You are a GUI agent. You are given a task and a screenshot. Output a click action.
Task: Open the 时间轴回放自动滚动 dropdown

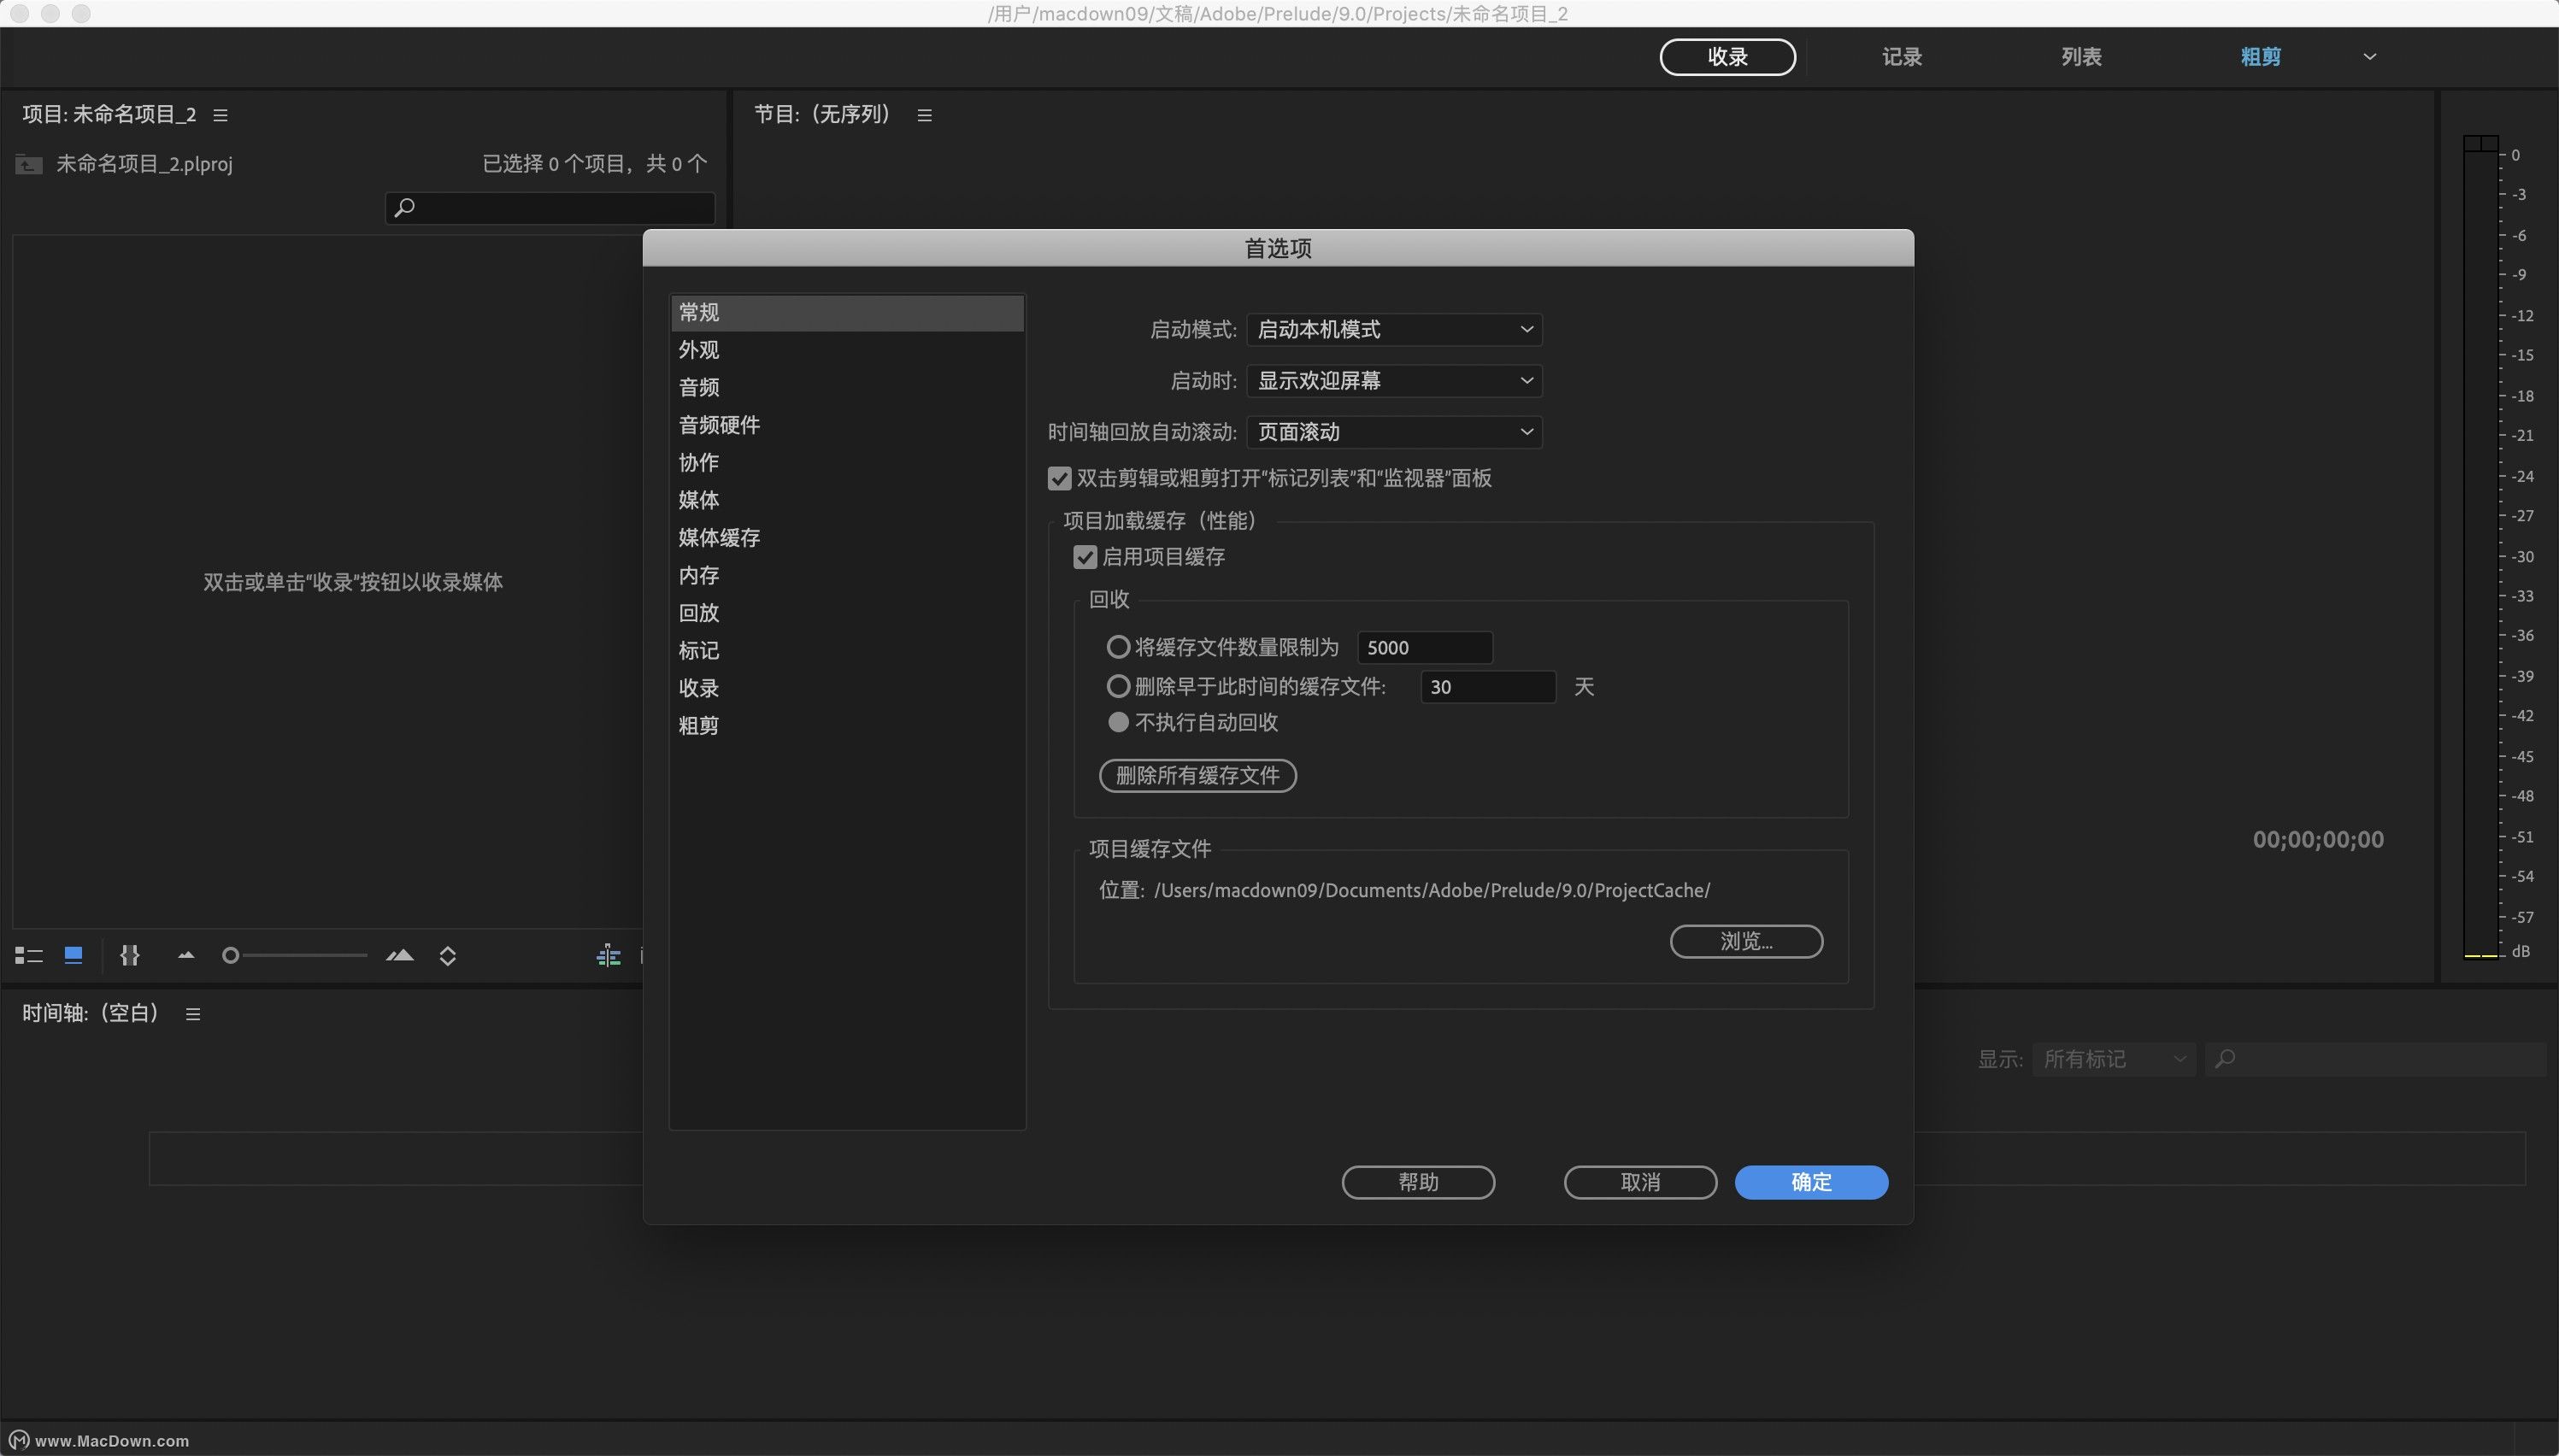click(x=1394, y=432)
